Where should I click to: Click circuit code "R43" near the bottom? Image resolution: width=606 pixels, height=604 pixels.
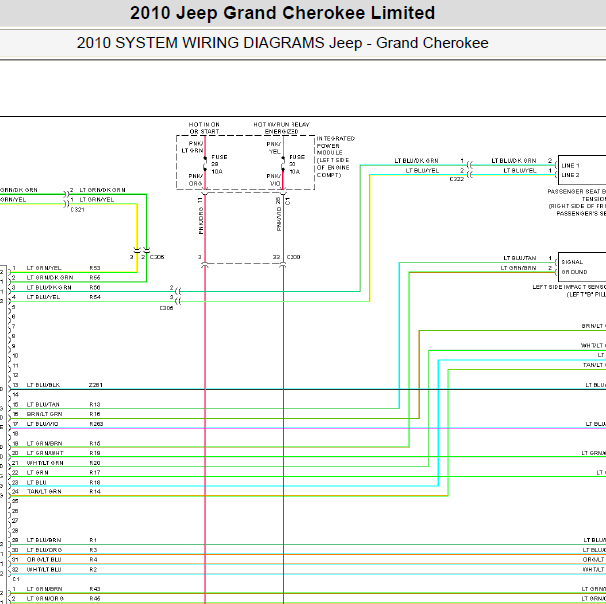(95, 589)
